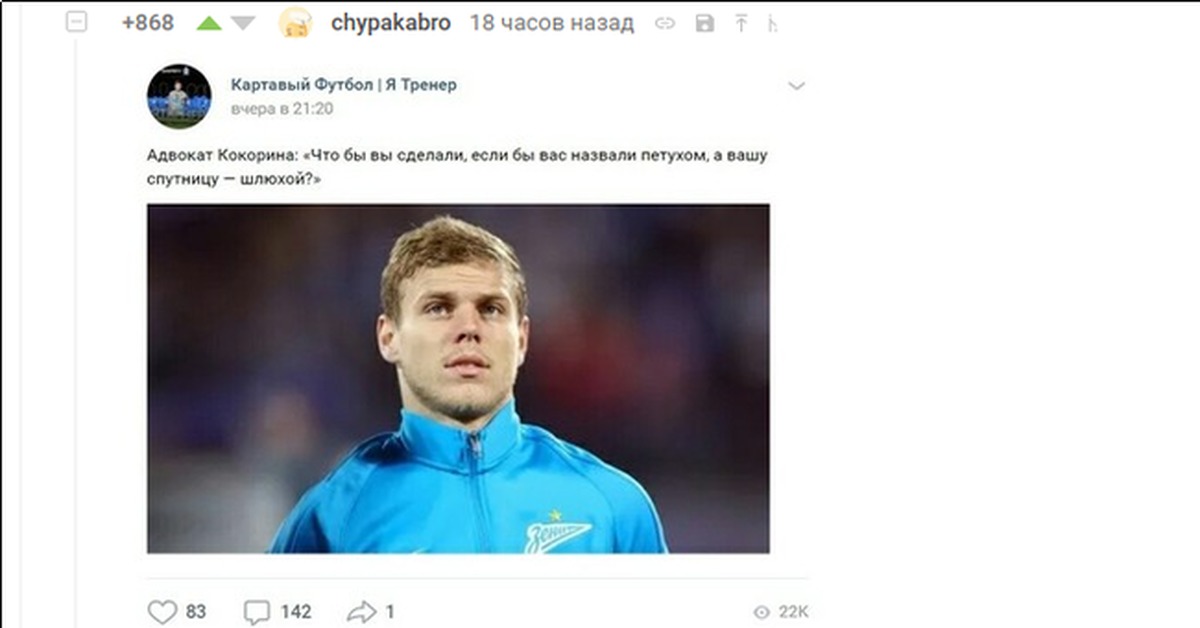Open the football player photo
Image resolution: width=1200 pixels, height=628 pixels.
(458, 379)
